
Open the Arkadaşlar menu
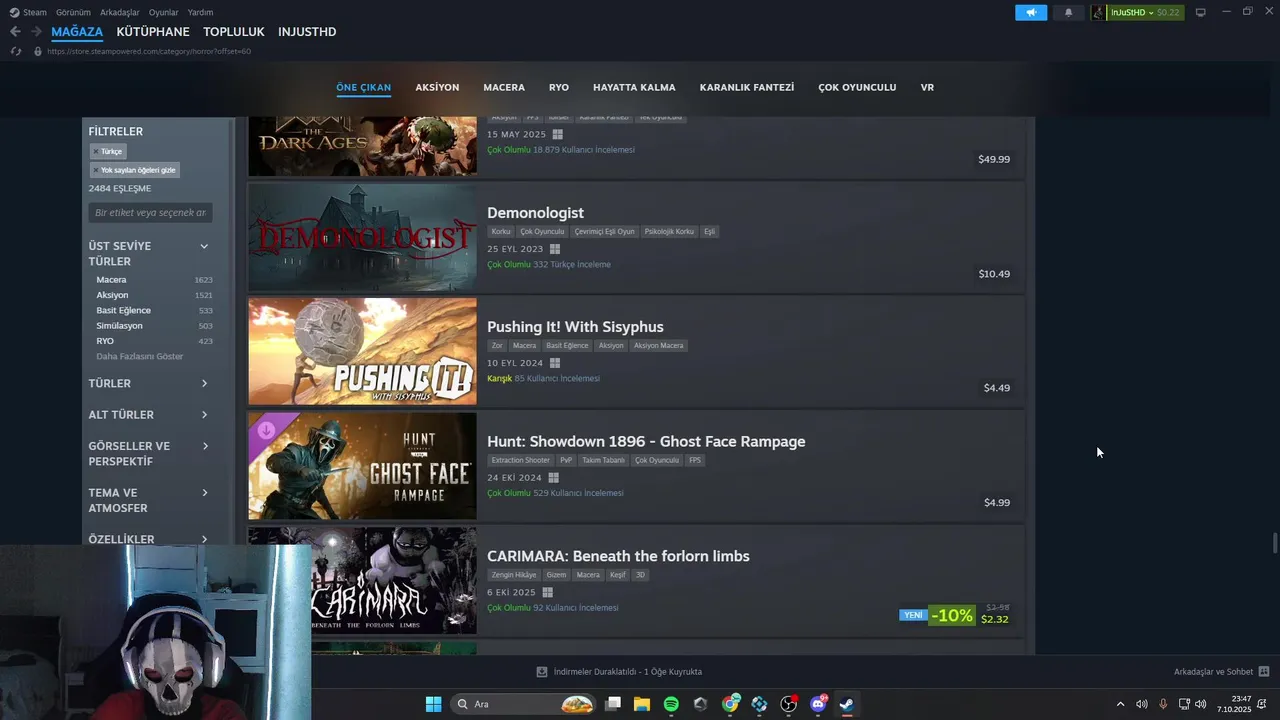pyautogui.click(x=120, y=12)
